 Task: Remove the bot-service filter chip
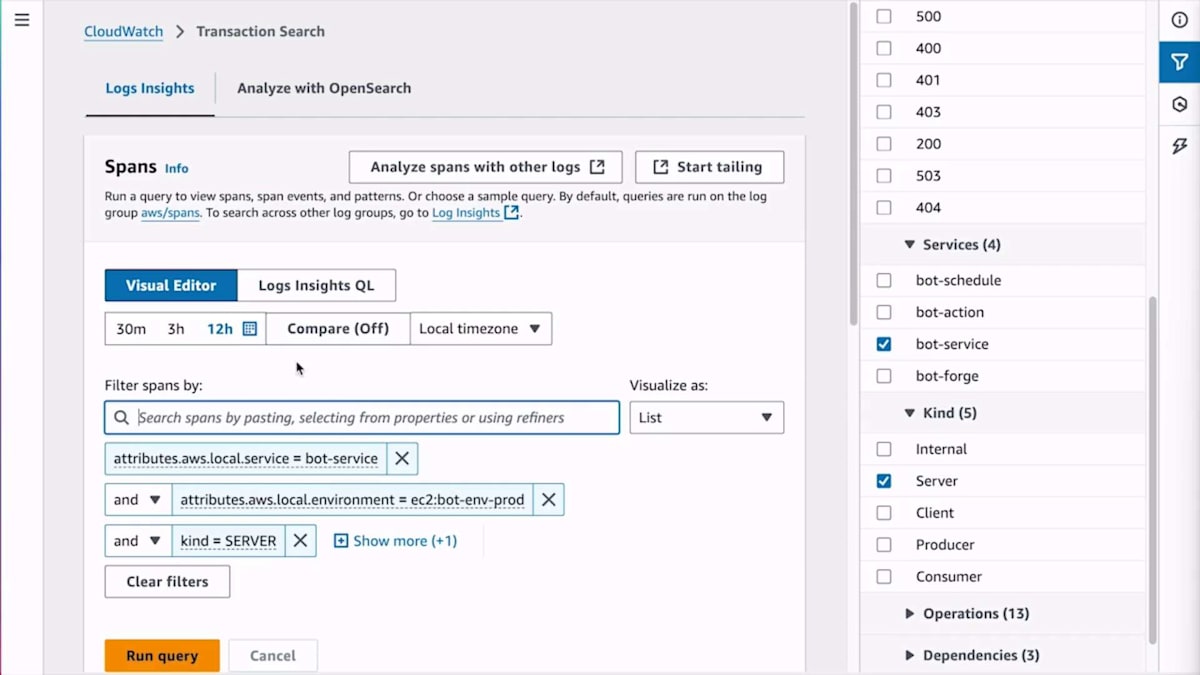pos(402,459)
